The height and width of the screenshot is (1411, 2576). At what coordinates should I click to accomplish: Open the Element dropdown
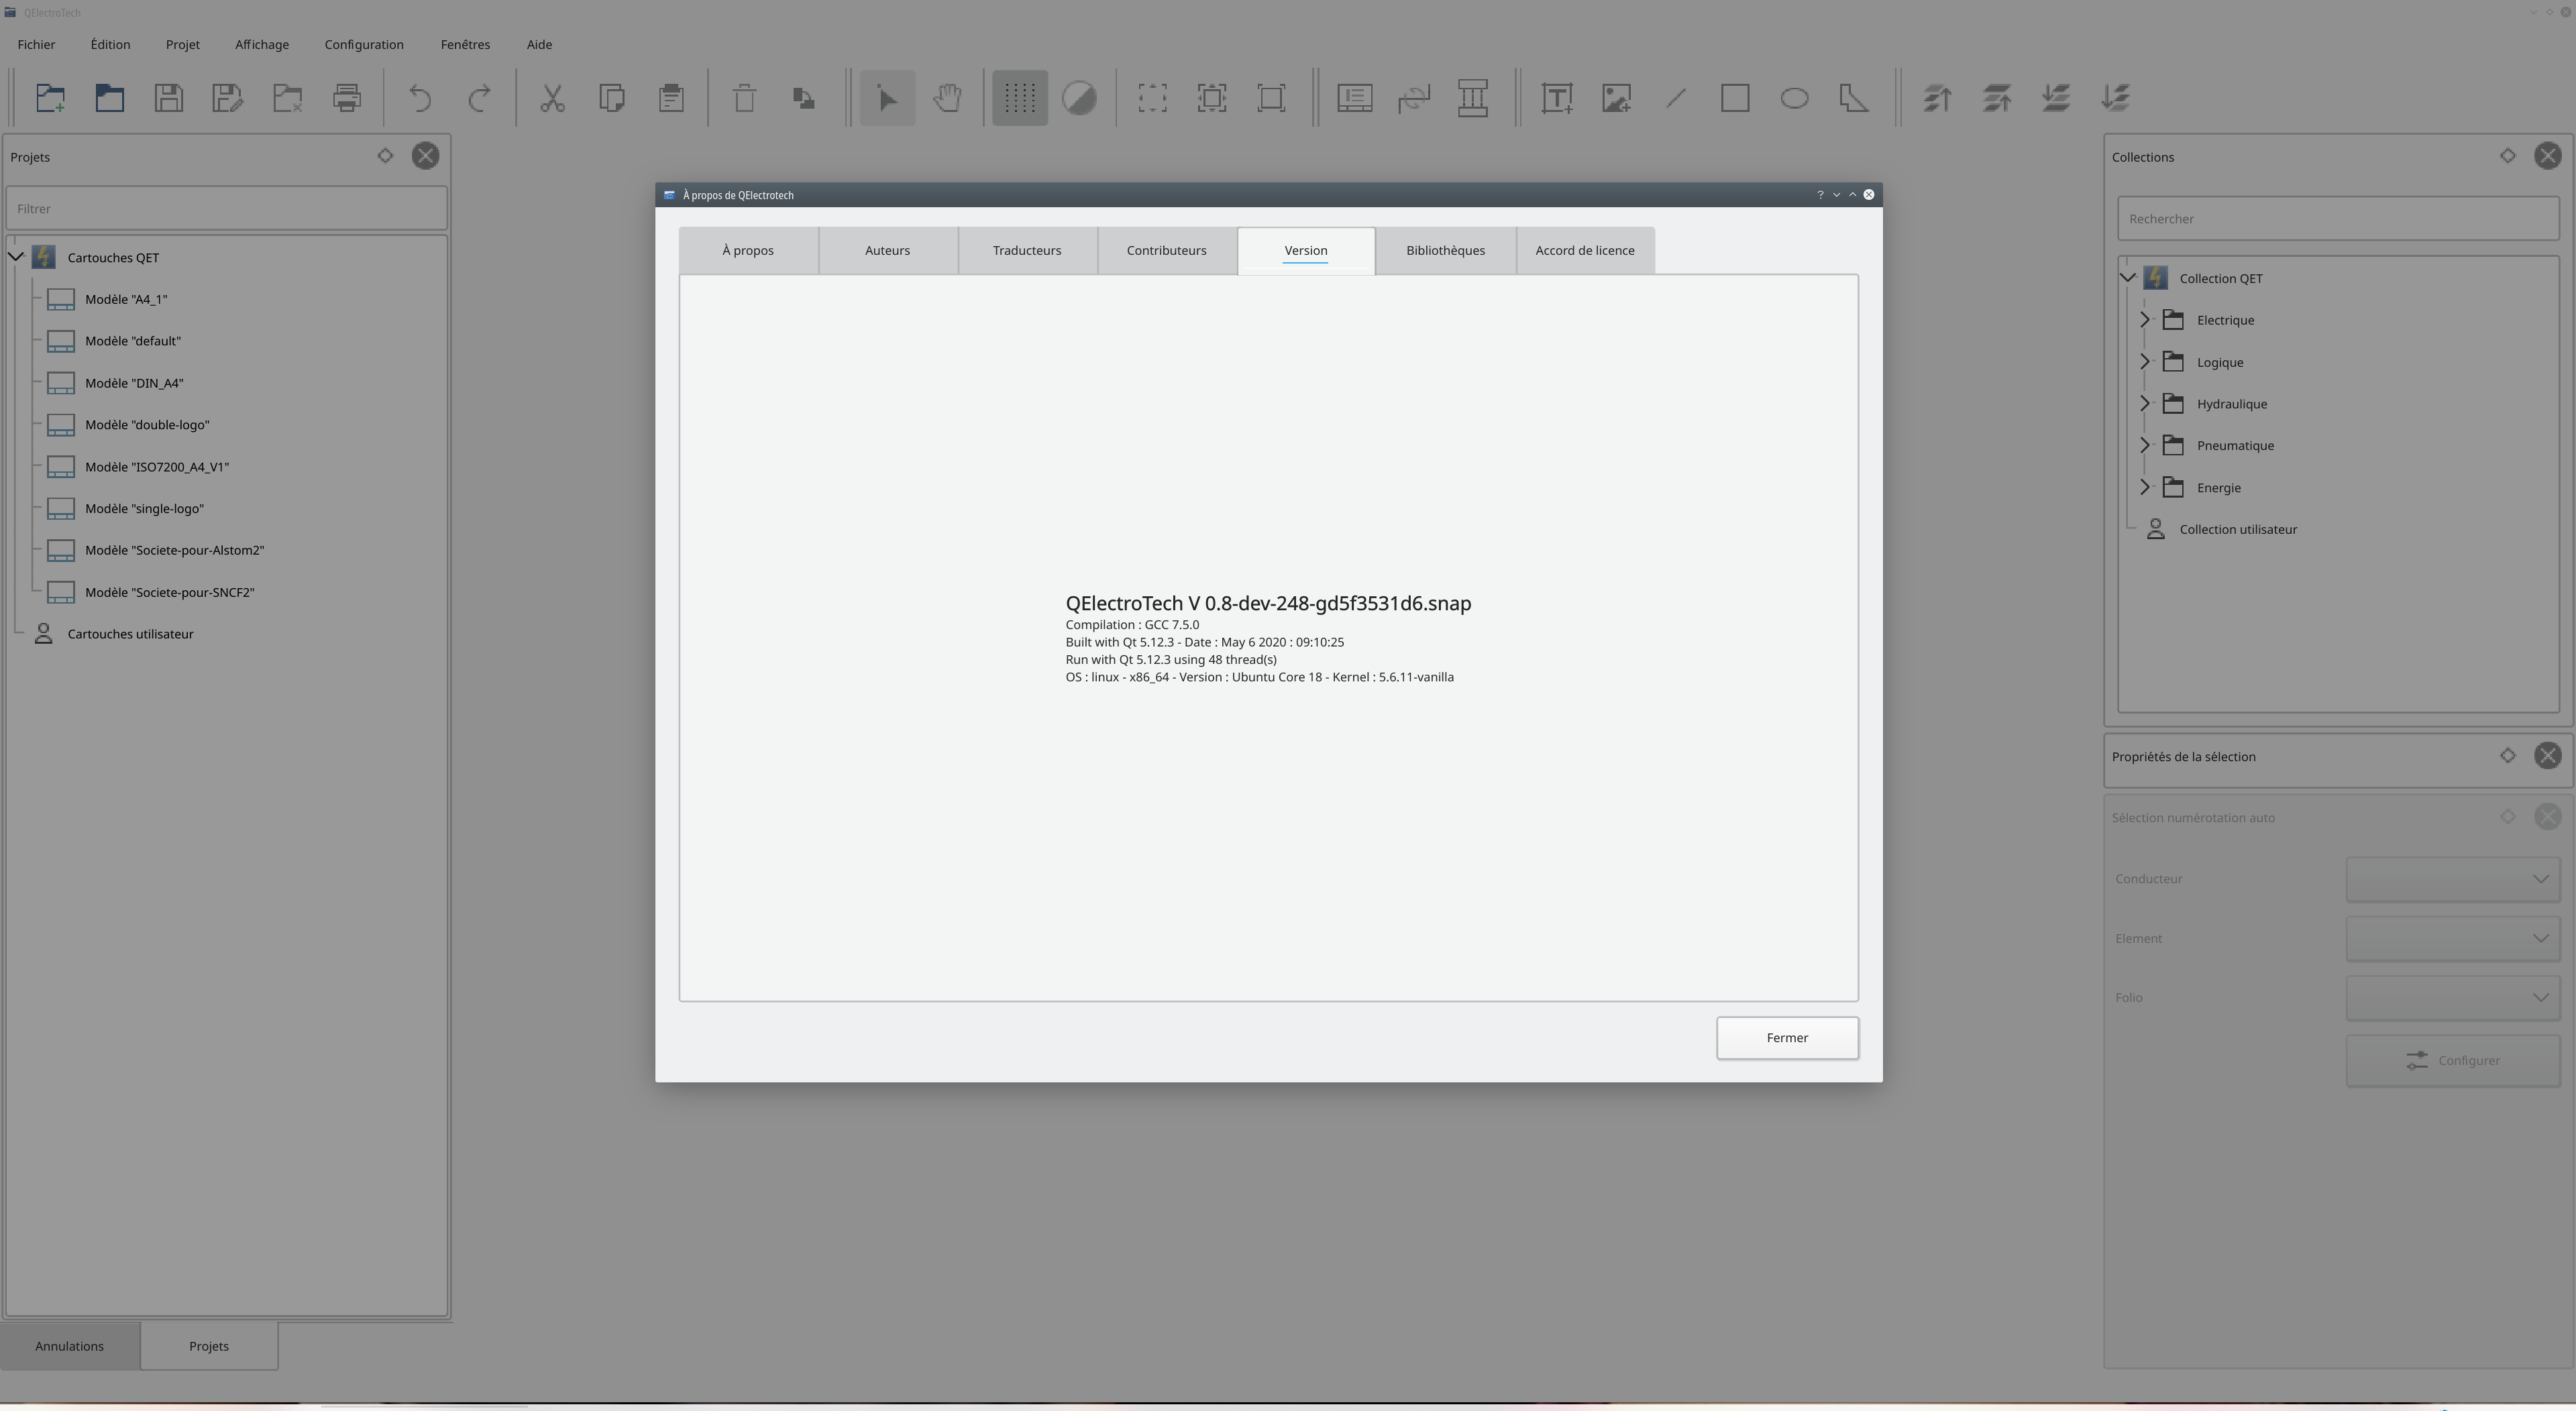coord(2453,938)
